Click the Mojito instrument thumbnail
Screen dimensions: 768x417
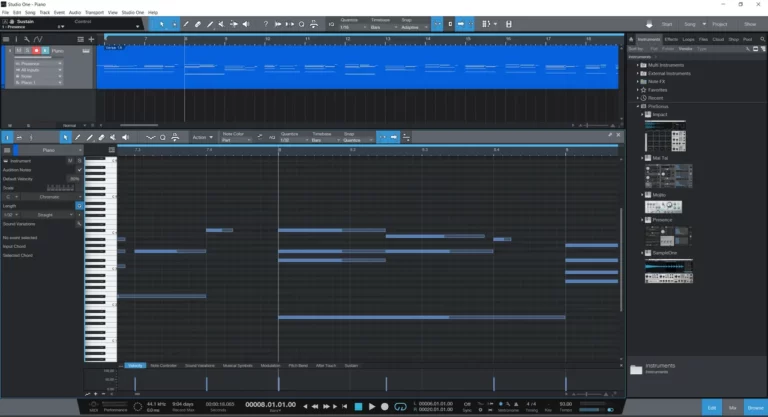(x=663, y=207)
